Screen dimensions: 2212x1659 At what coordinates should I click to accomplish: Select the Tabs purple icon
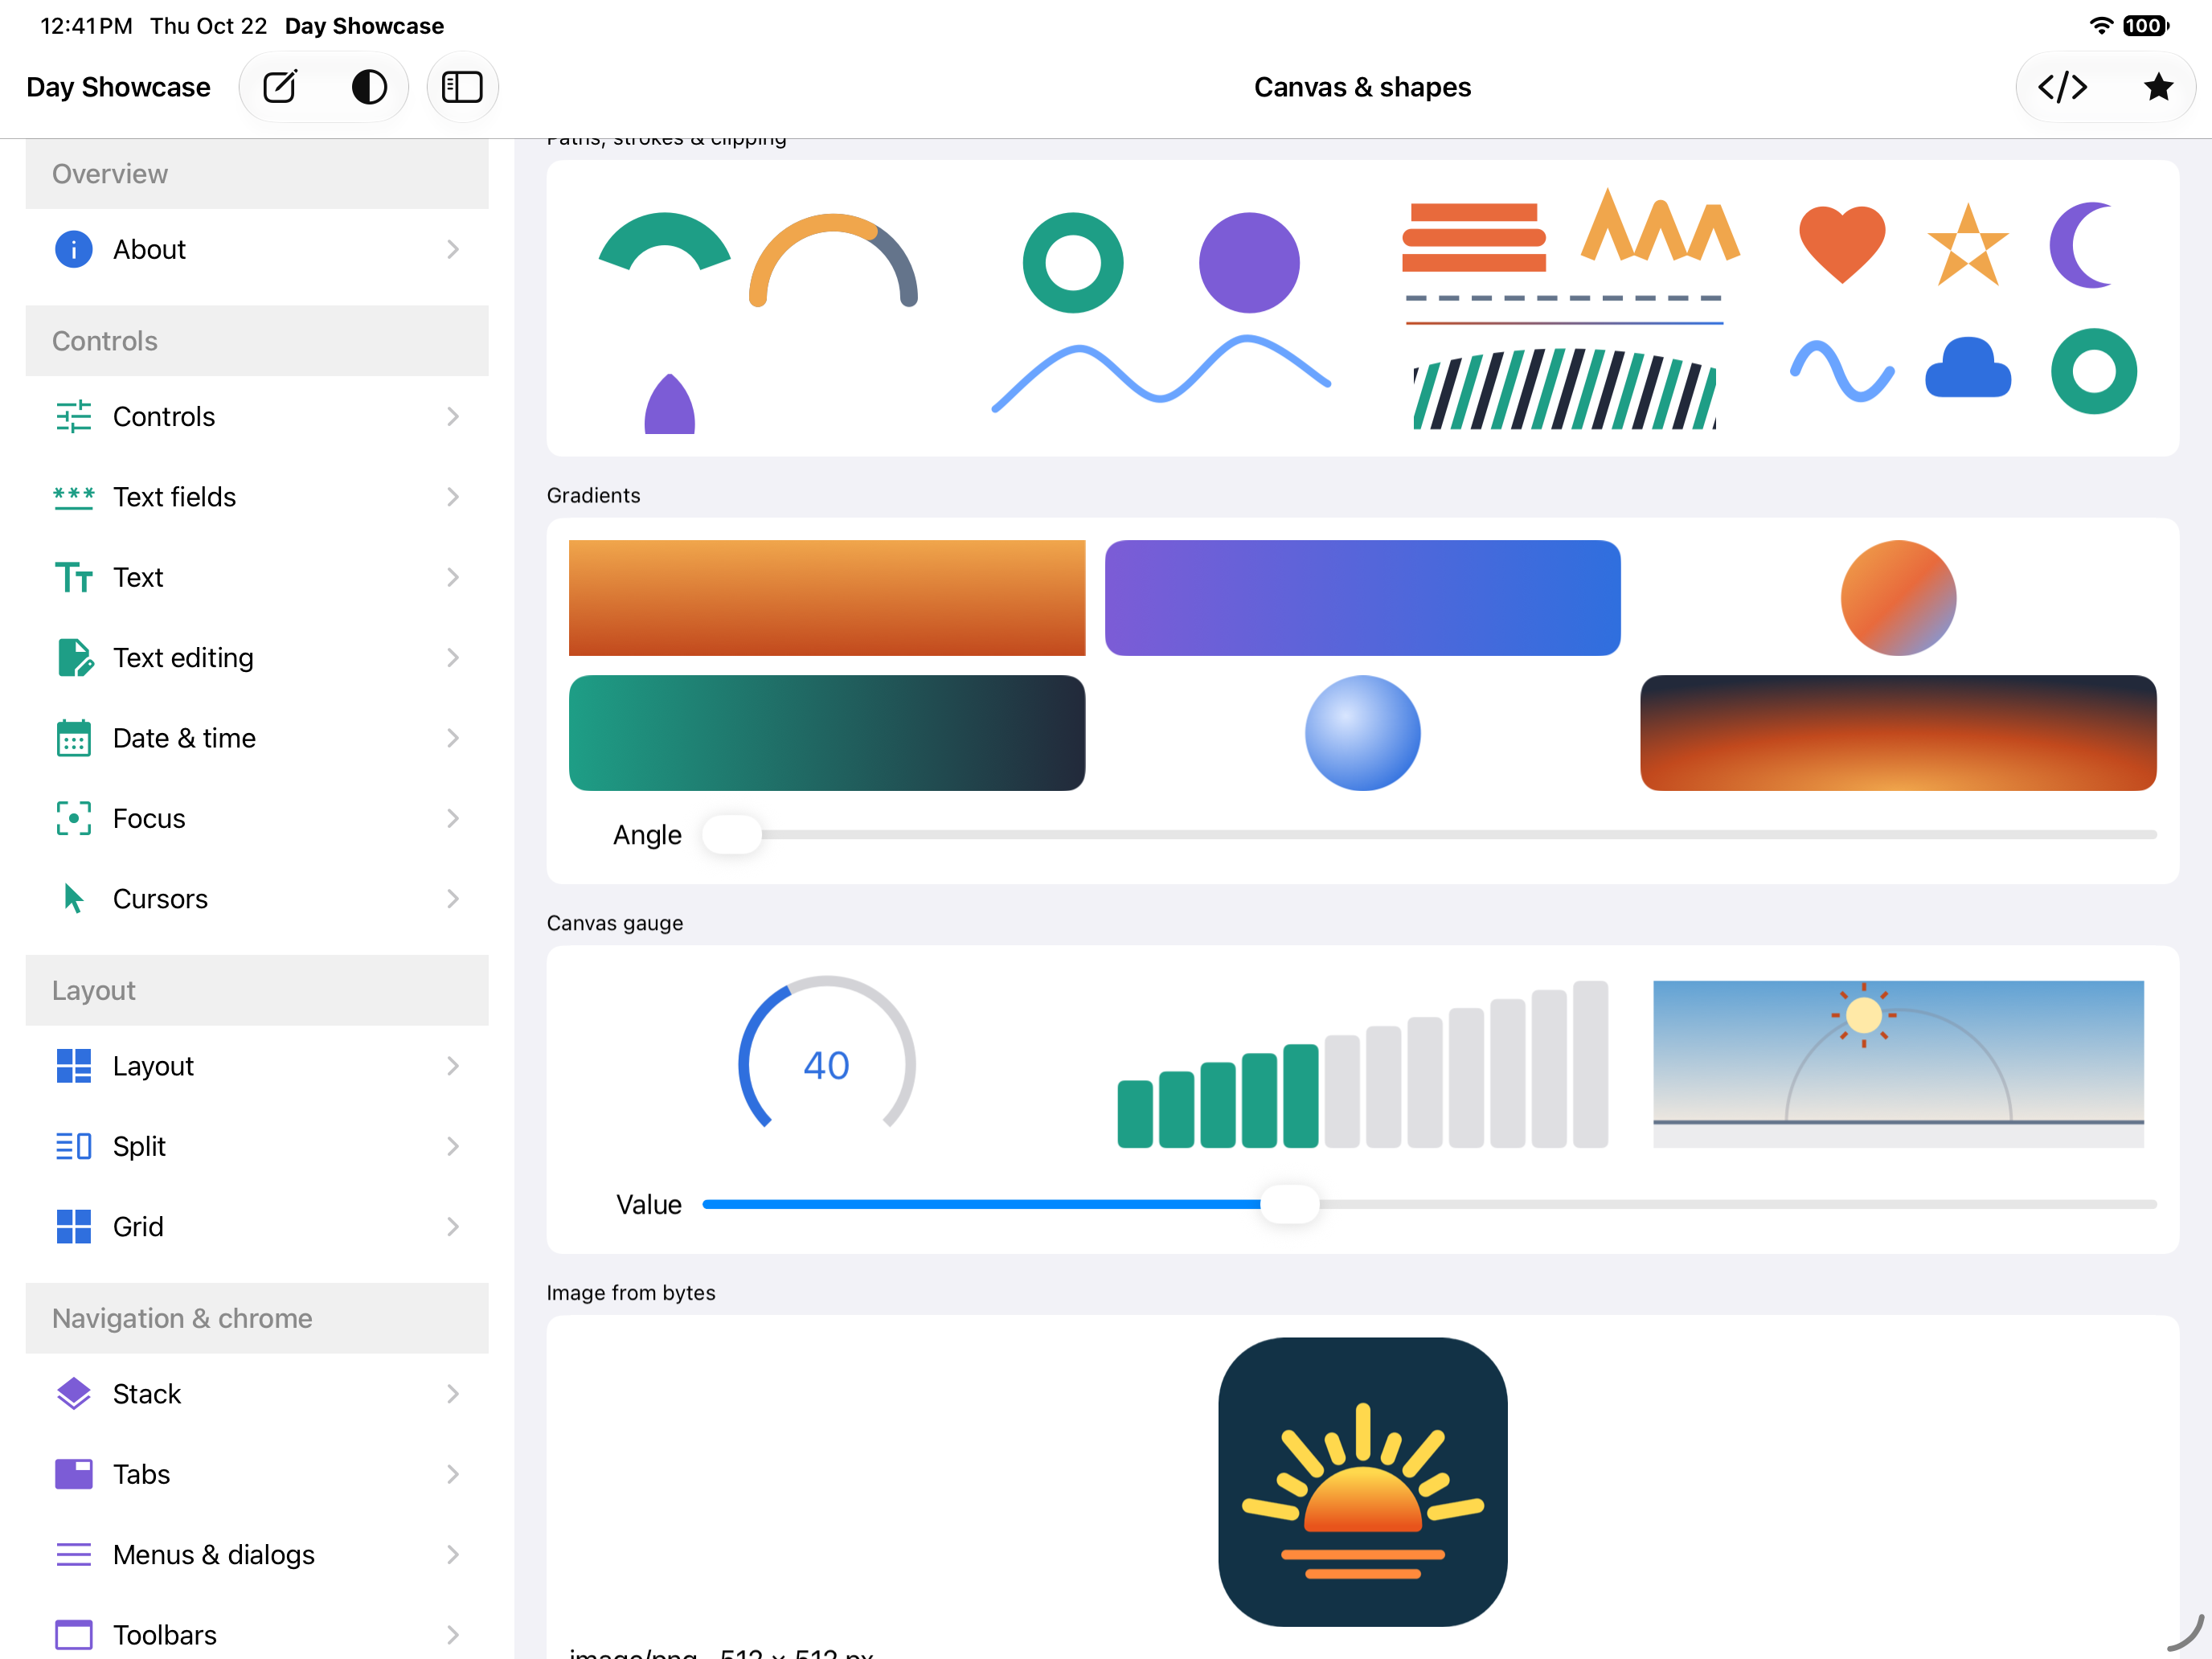click(74, 1474)
